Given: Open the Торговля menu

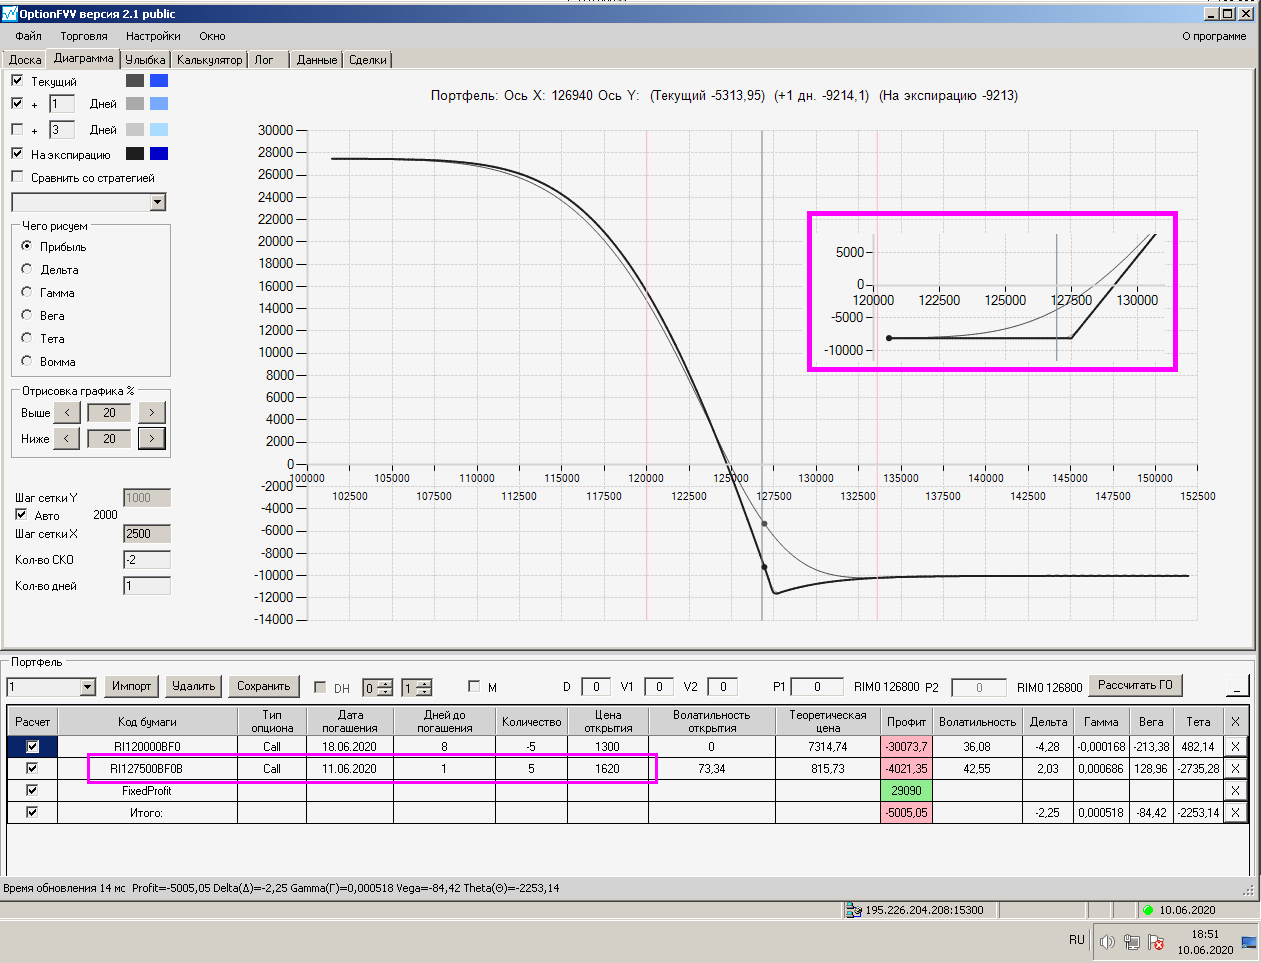Looking at the screenshot, I should click(x=84, y=36).
